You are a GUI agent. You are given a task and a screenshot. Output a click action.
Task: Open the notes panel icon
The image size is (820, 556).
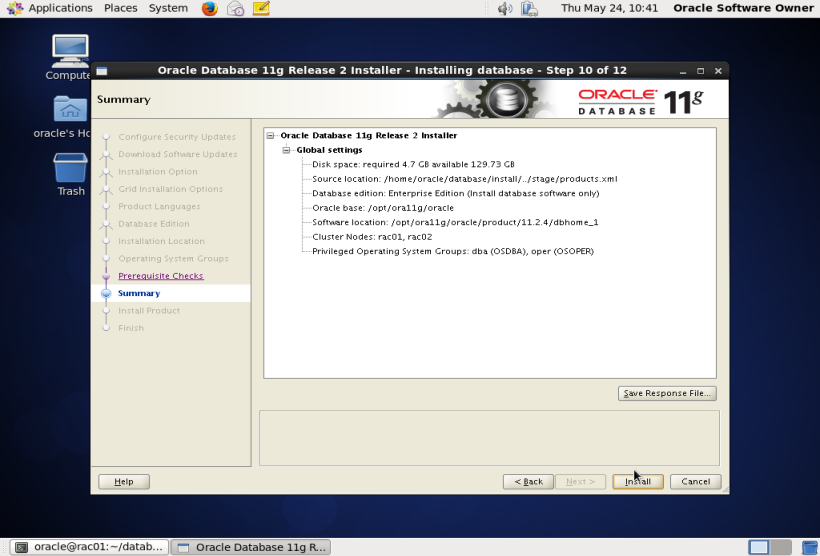coord(261,8)
